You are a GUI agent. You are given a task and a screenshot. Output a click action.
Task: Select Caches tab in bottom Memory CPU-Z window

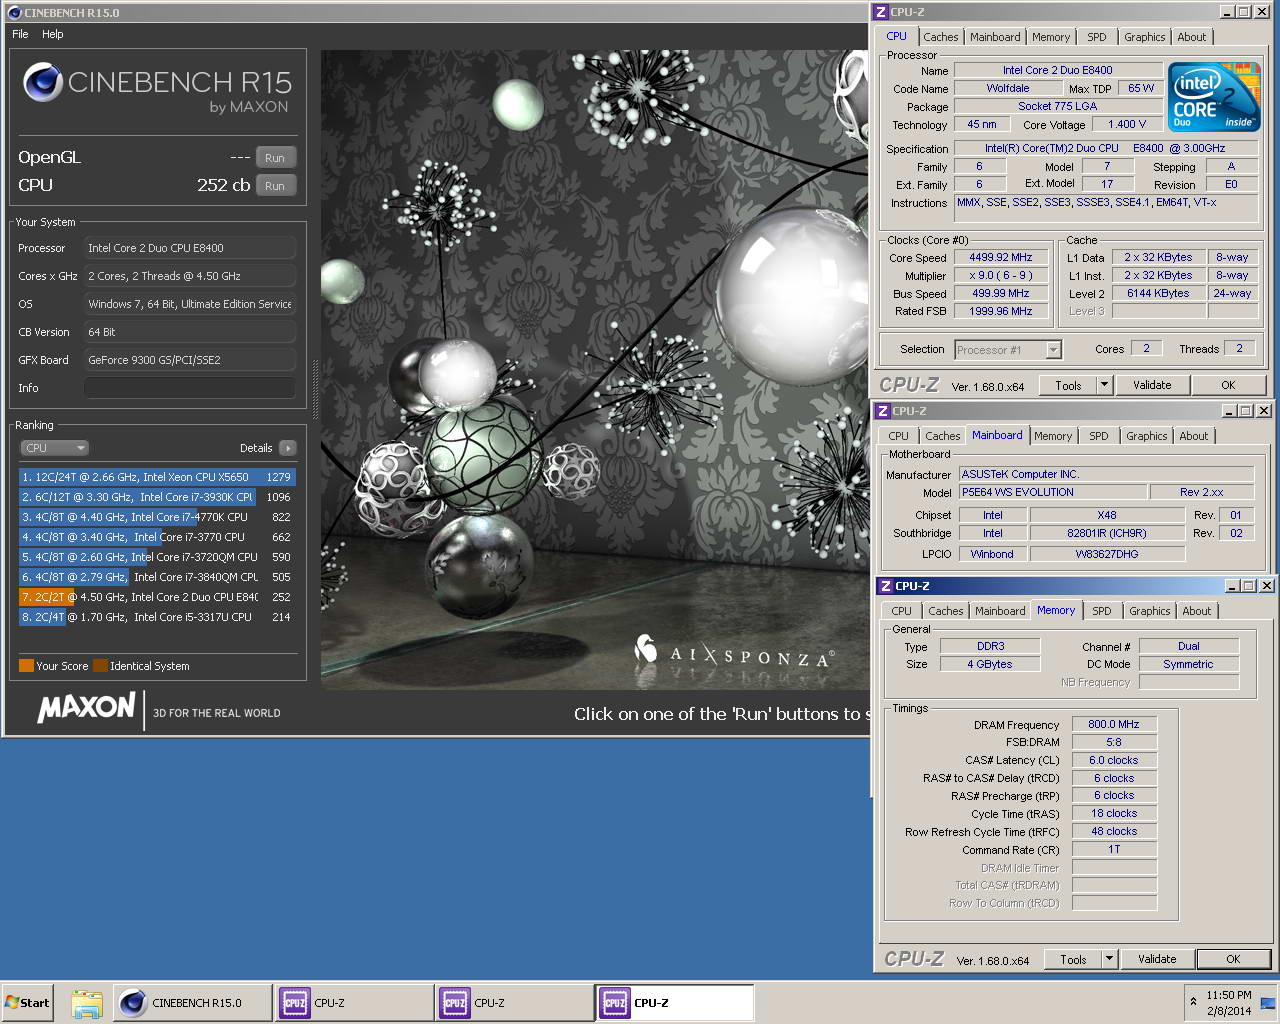click(x=945, y=611)
